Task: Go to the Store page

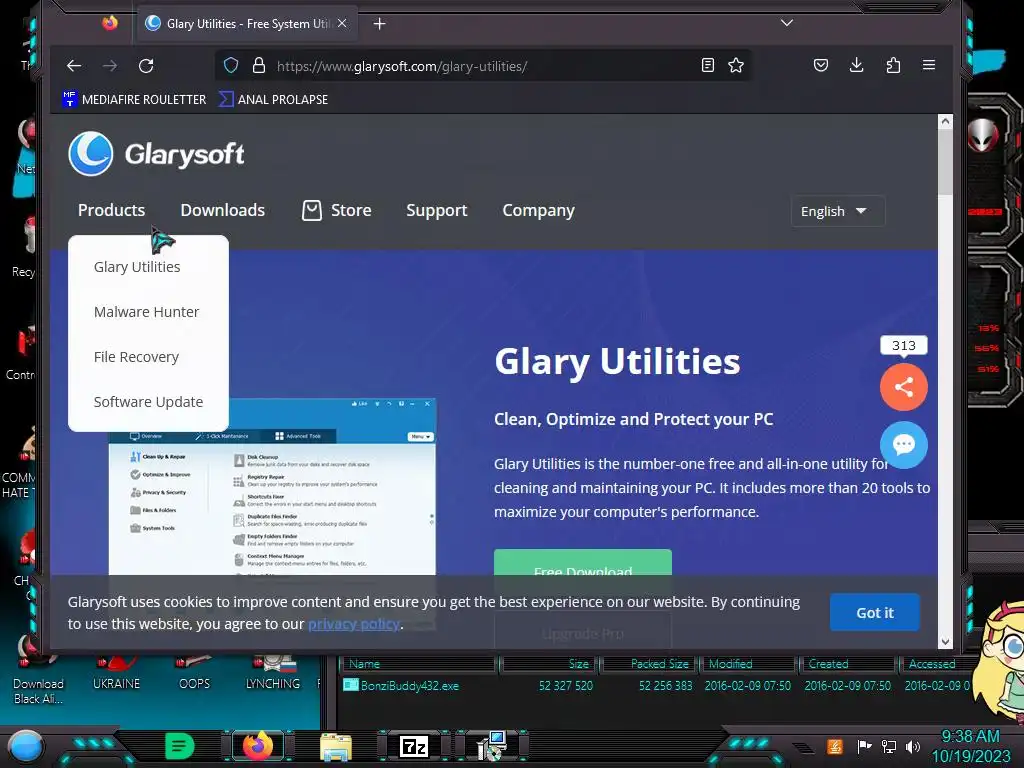Action: (x=337, y=210)
